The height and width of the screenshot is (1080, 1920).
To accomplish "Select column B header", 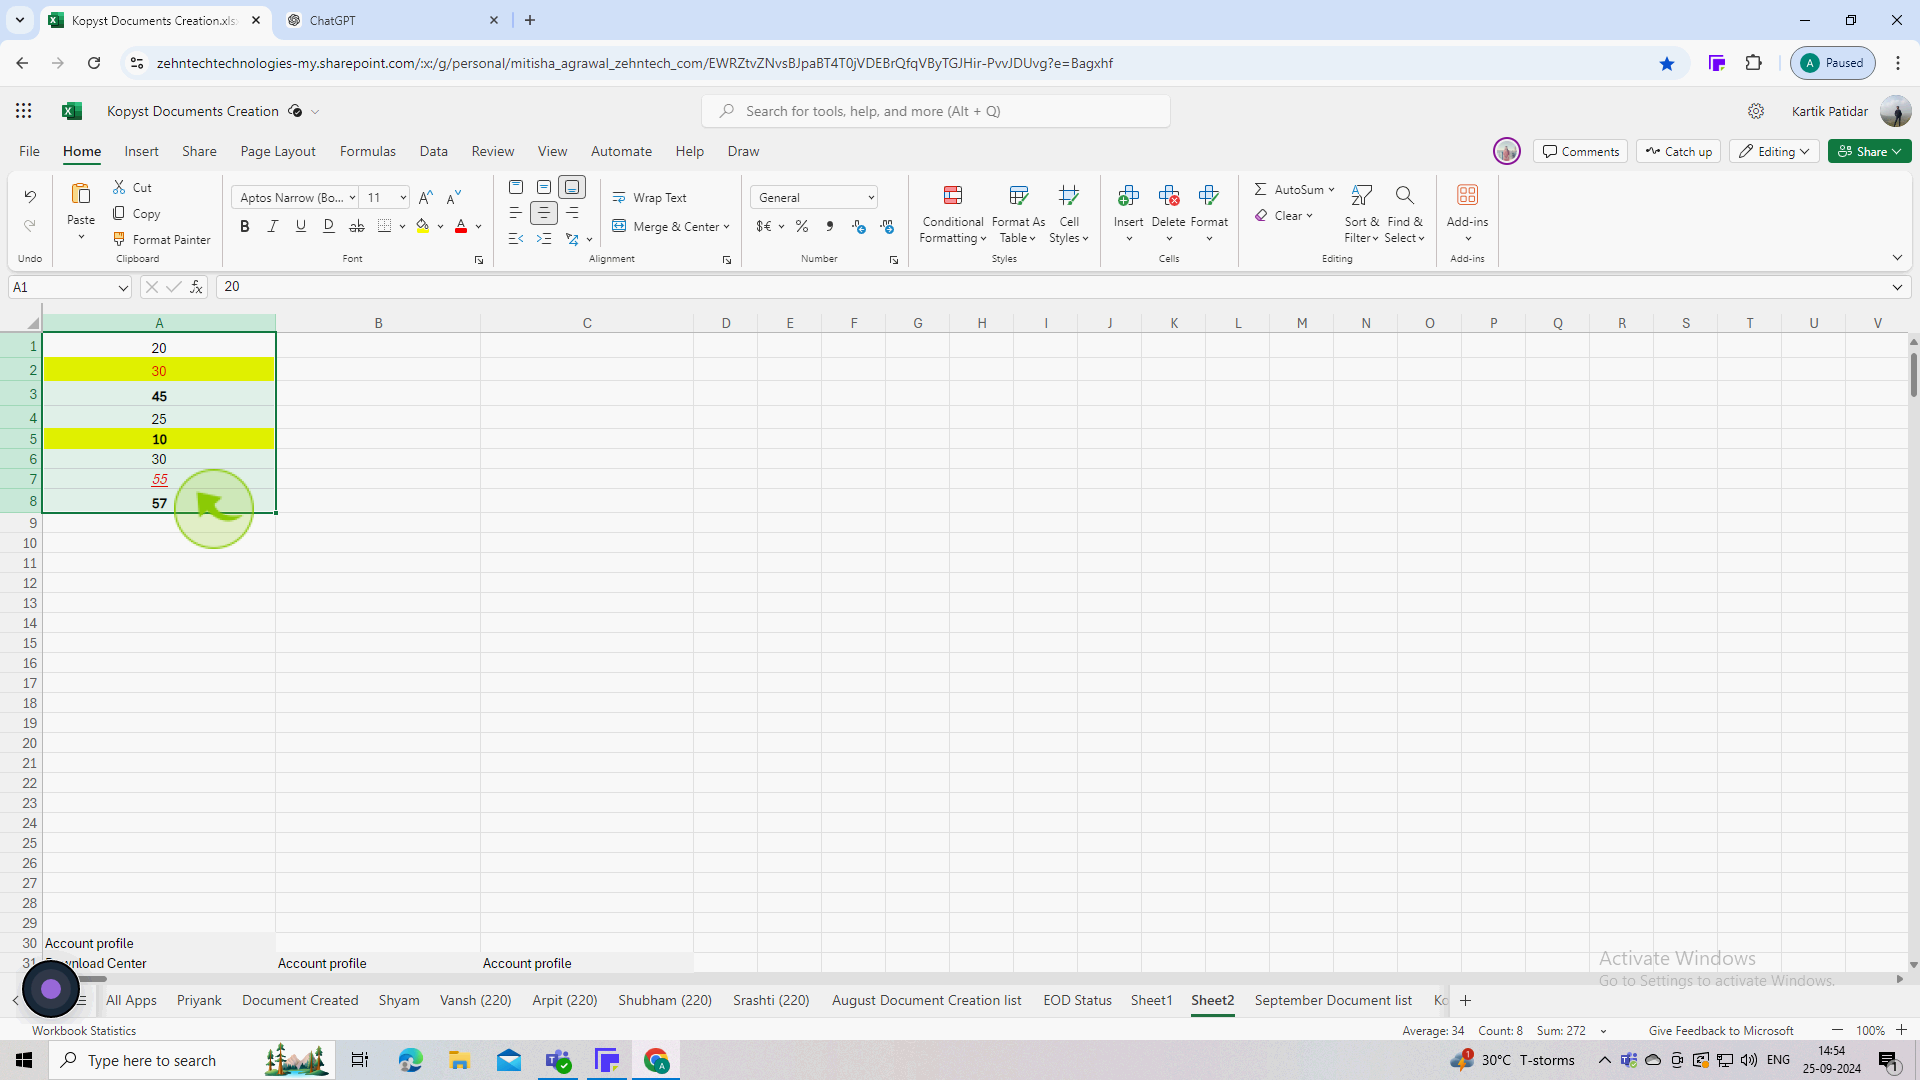I will click(x=378, y=323).
